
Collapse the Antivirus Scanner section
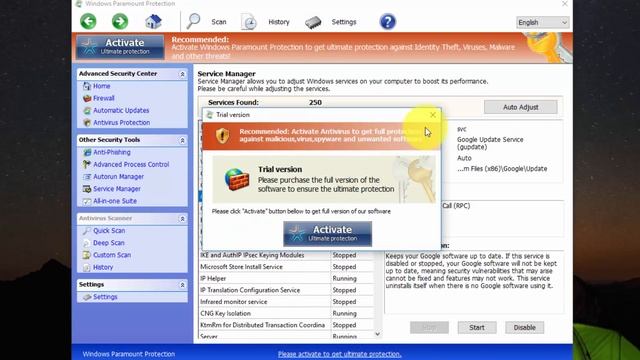point(182,219)
